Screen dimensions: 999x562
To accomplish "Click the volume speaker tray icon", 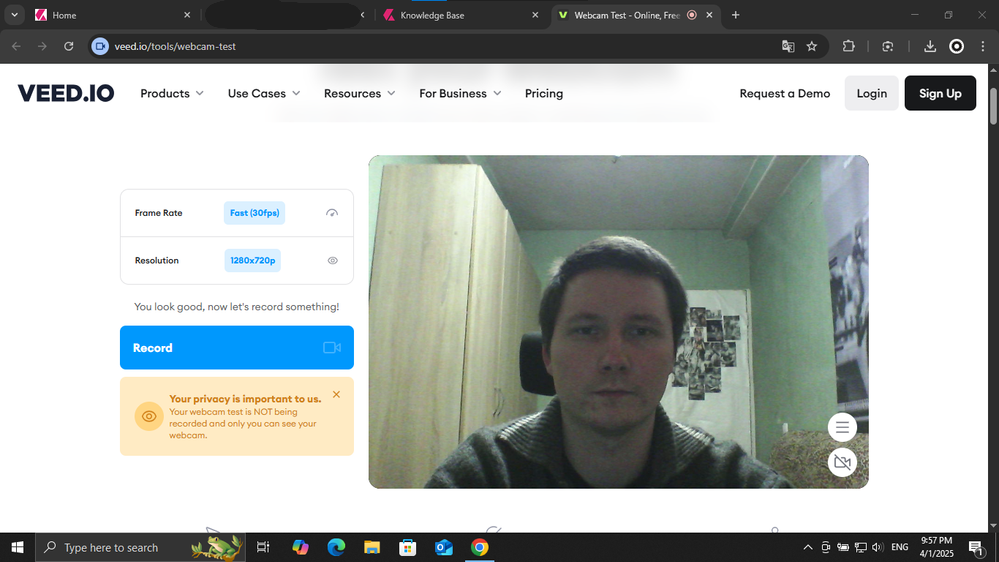I will pos(877,547).
